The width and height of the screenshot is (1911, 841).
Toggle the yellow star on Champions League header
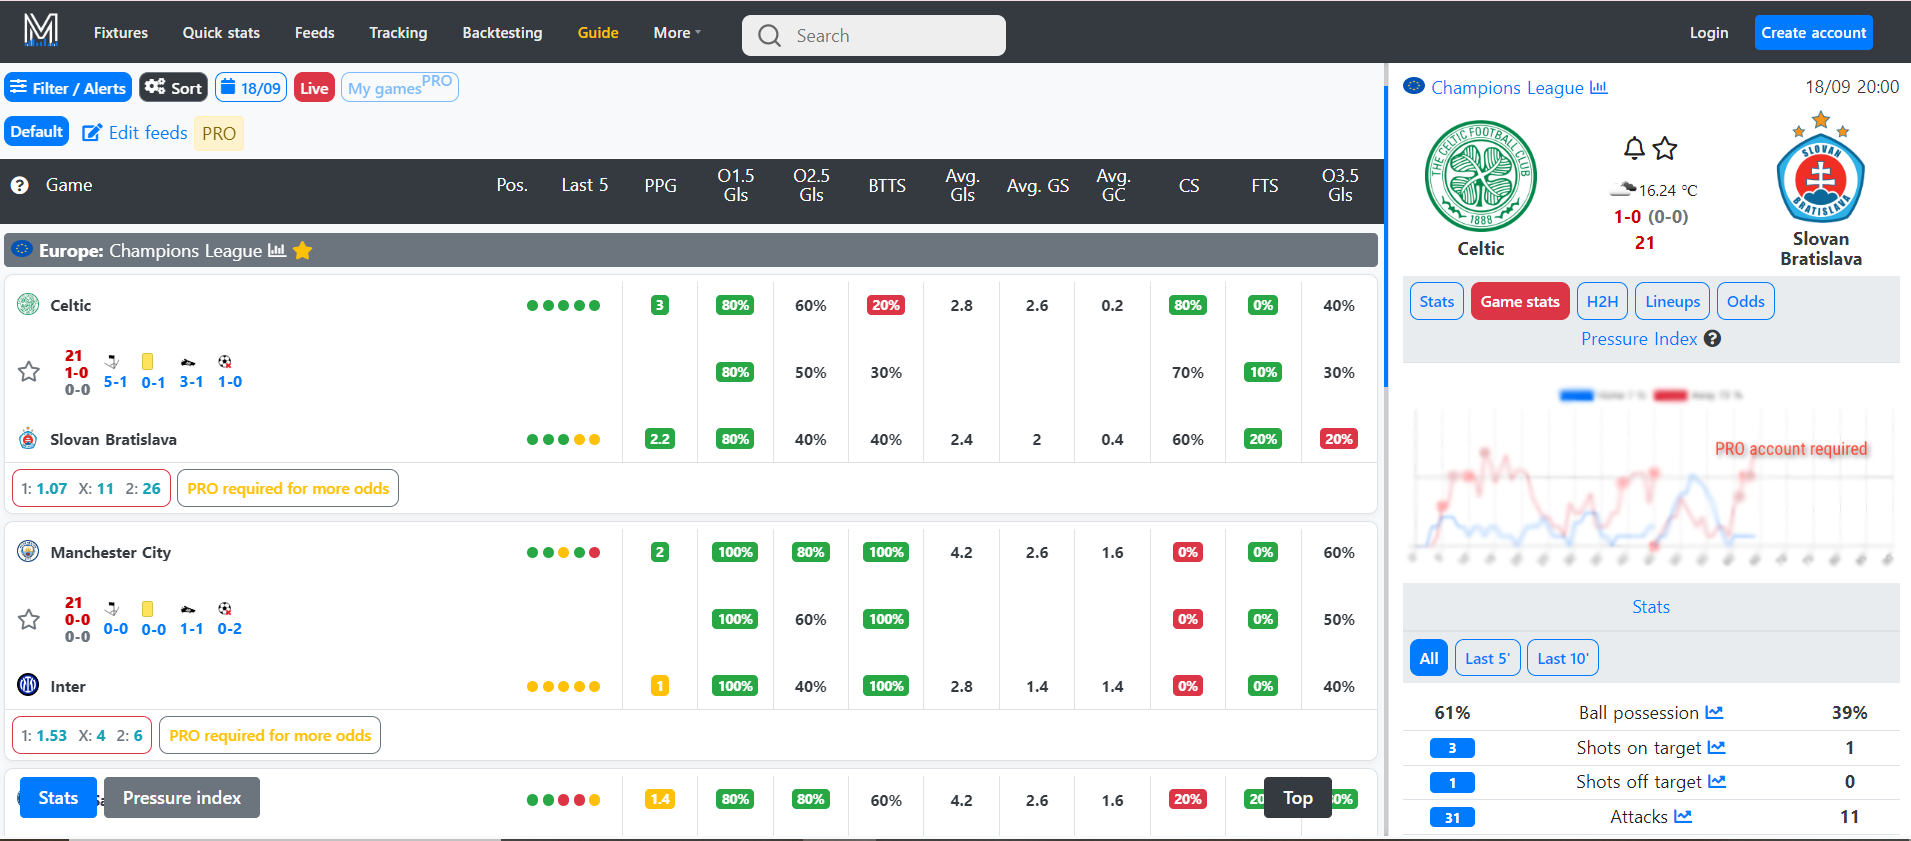[303, 250]
